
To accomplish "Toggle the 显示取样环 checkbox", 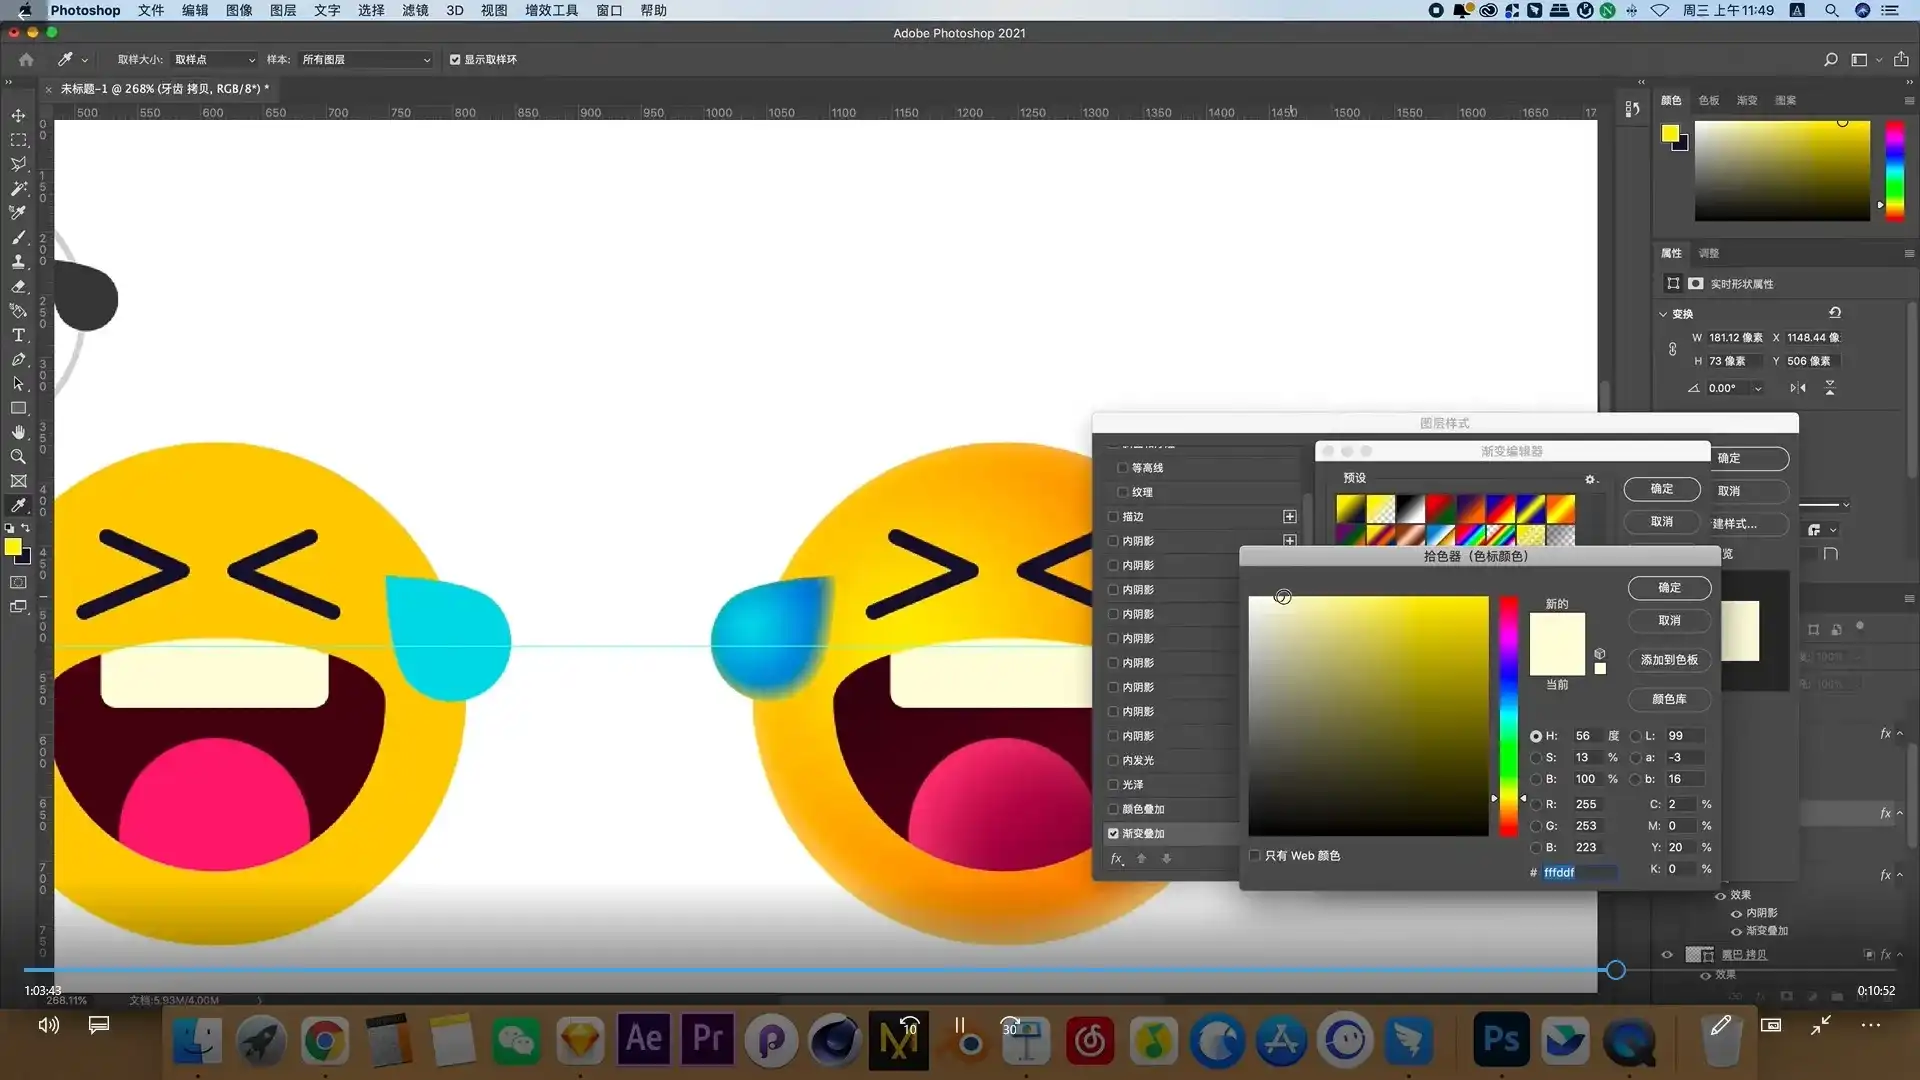I will (x=455, y=60).
